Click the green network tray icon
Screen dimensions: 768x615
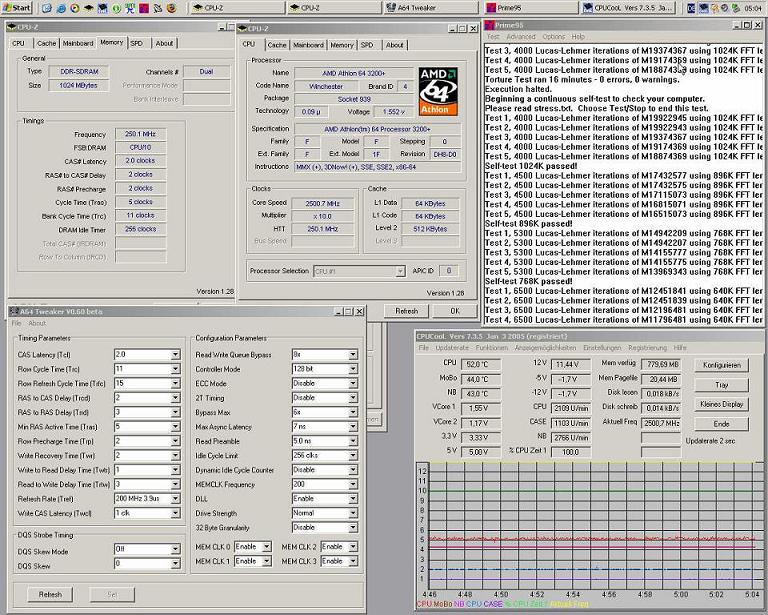pyautogui.click(x=735, y=8)
